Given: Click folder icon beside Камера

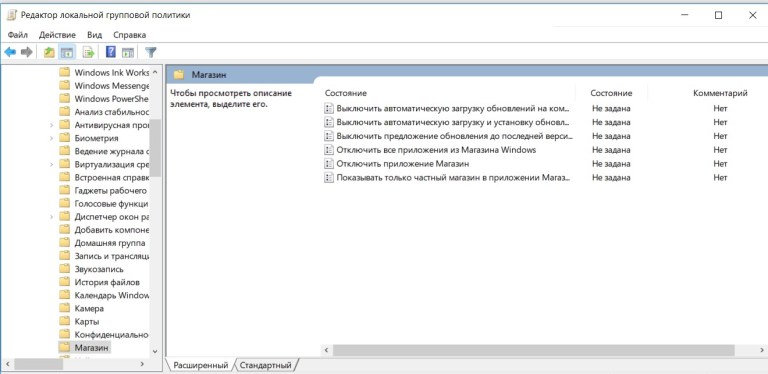Looking at the screenshot, I should (64, 308).
